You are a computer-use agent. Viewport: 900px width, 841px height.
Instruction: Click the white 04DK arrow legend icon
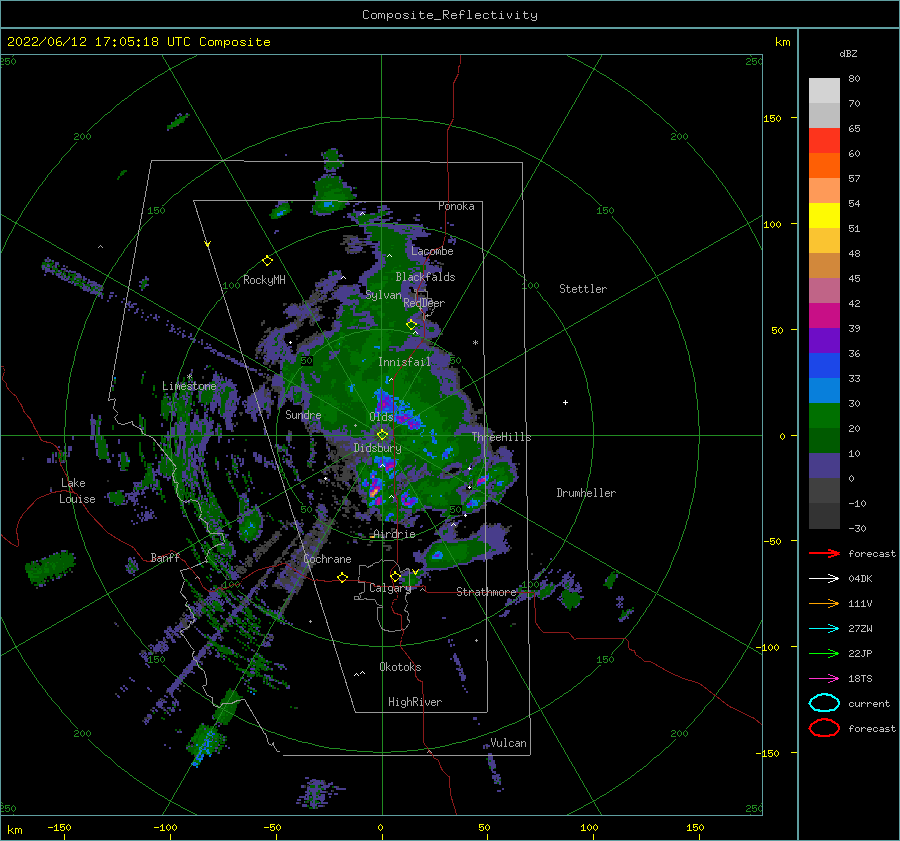pyautogui.click(x=824, y=579)
